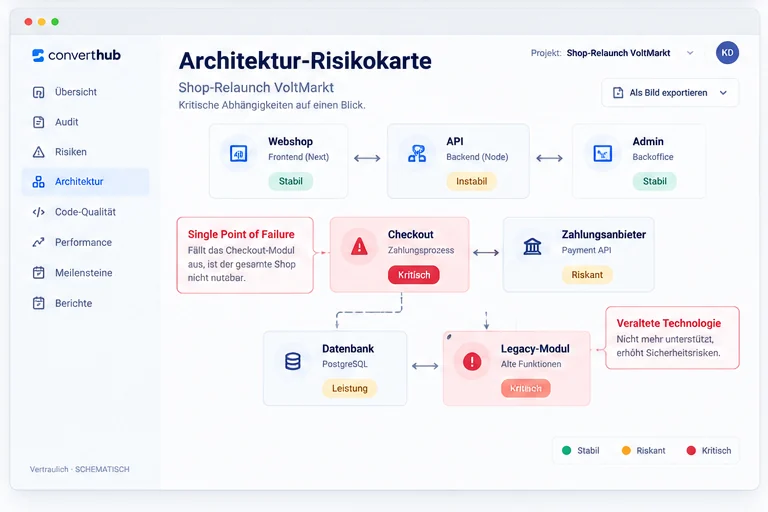This screenshot has height=512, width=768.
Task: Click the Instabil badge on API
Action: click(x=471, y=181)
